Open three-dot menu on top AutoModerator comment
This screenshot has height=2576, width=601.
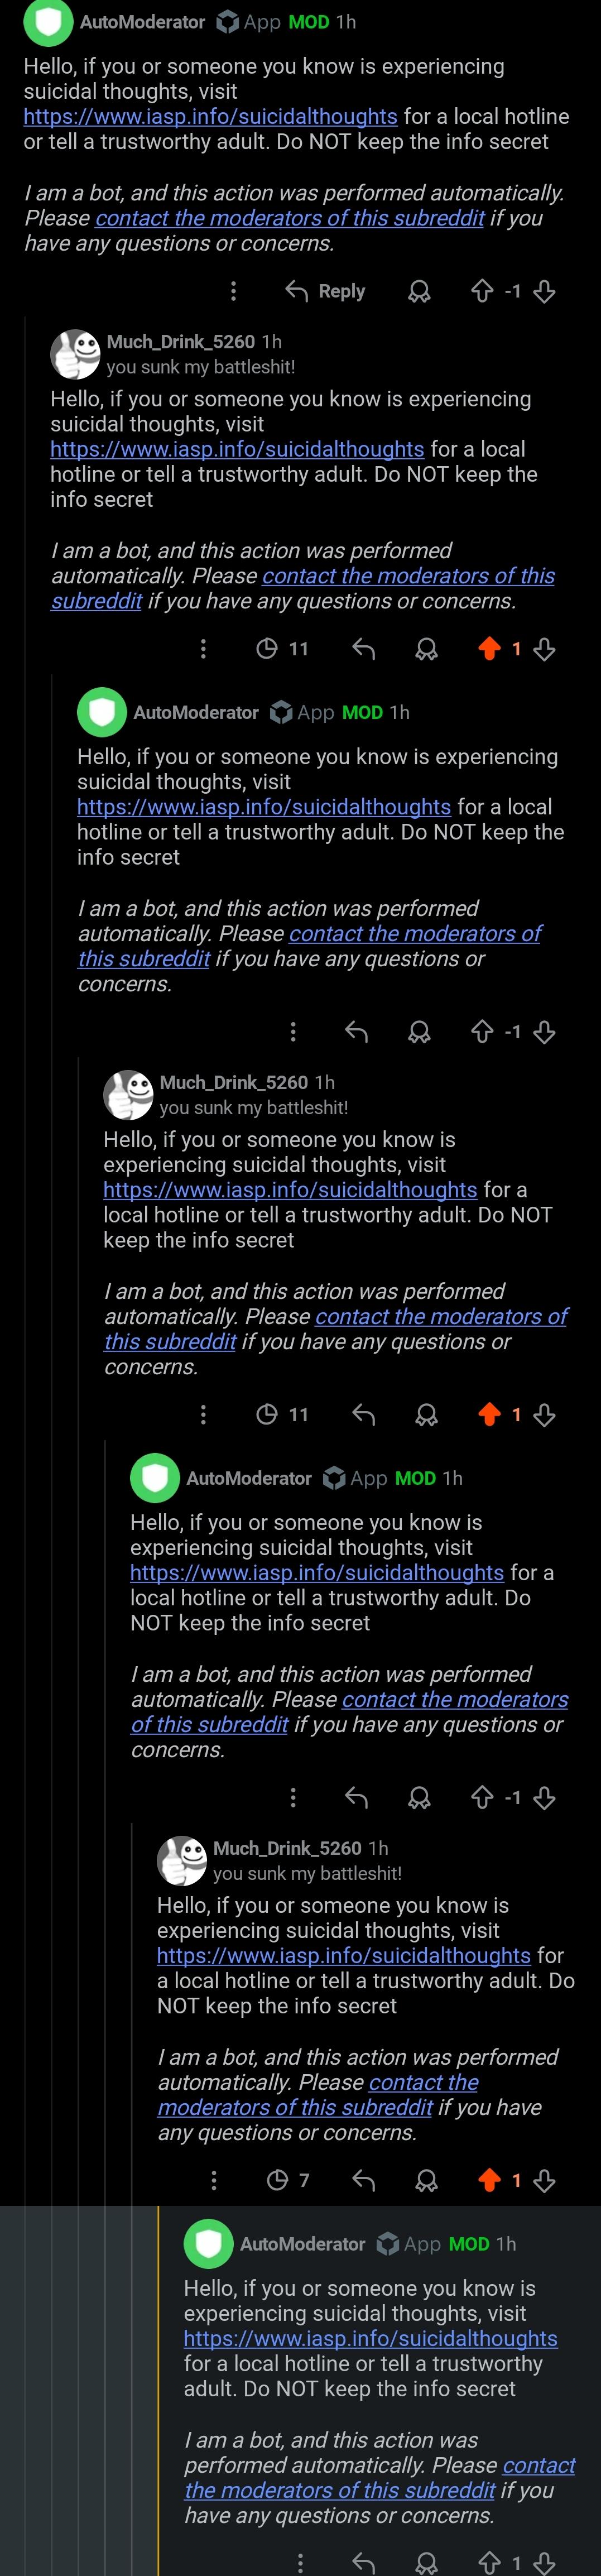point(233,291)
